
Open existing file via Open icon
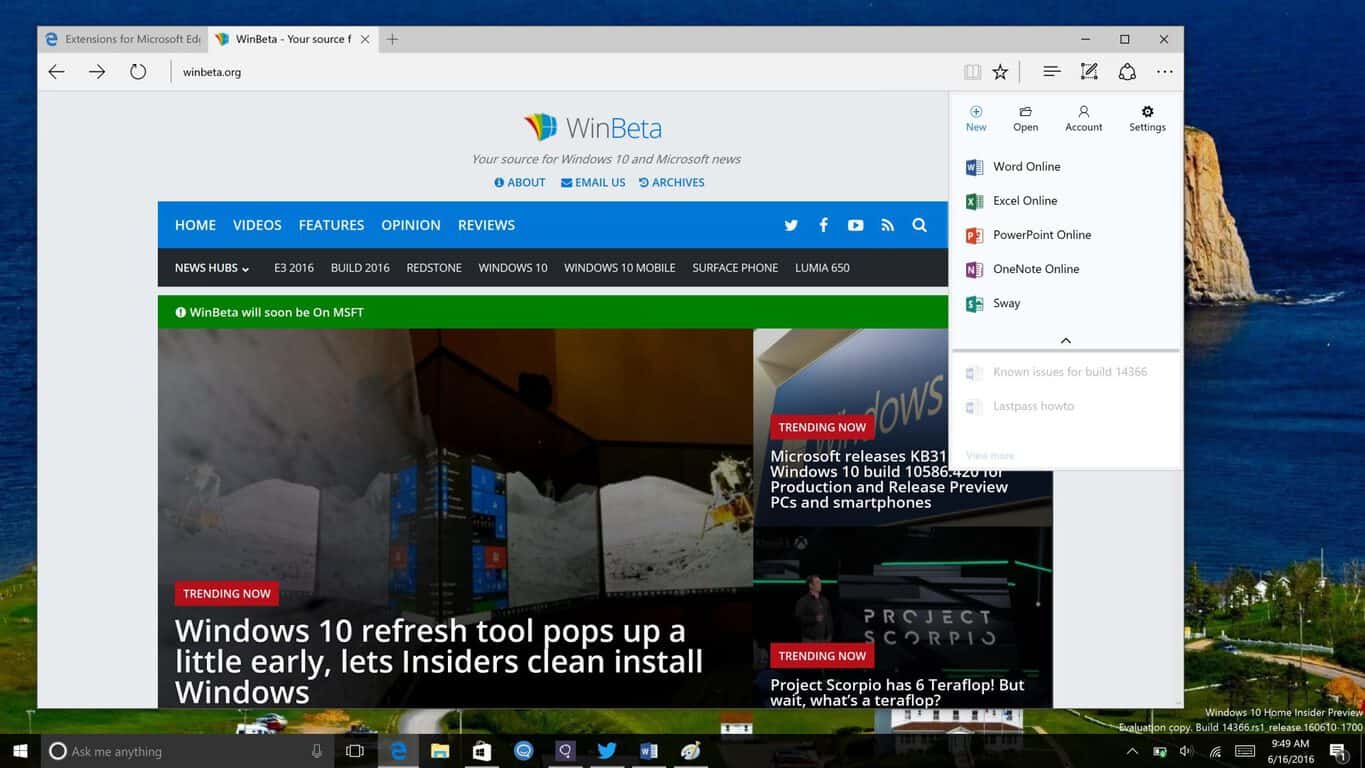pos(1025,119)
